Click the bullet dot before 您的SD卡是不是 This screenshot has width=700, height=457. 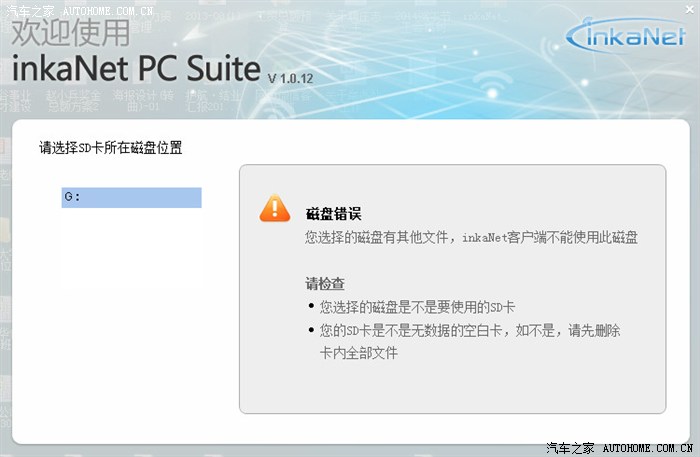[x=311, y=330]
